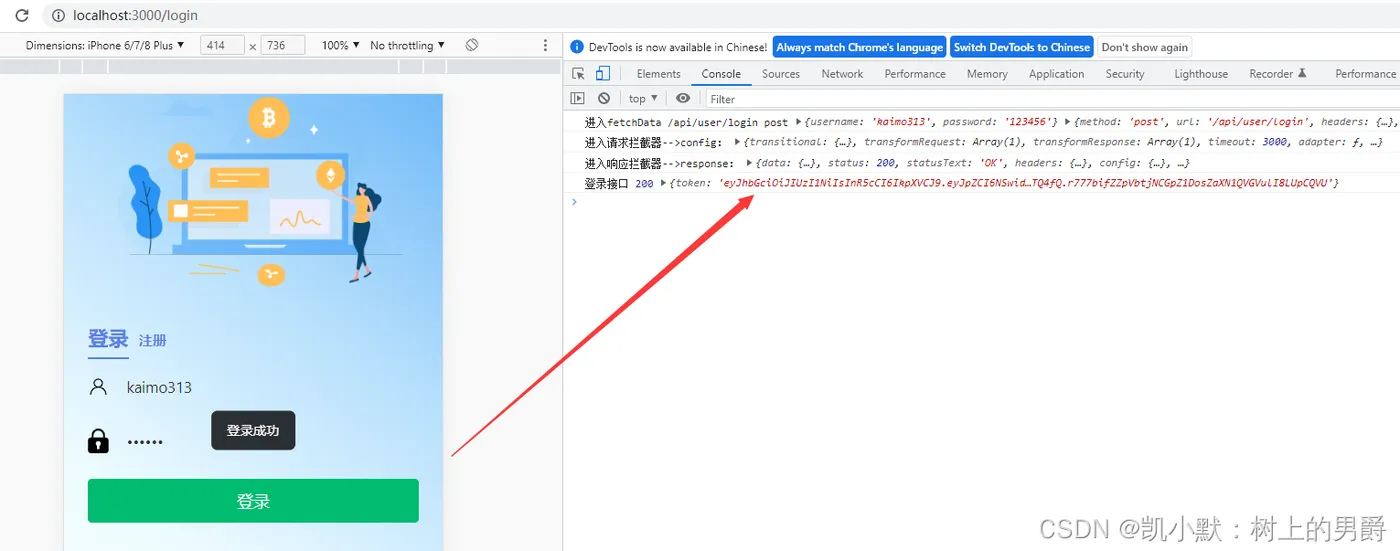Click the user avatar icon beside kaimo313
The image size is (1400, 551).
coord(98,387)
